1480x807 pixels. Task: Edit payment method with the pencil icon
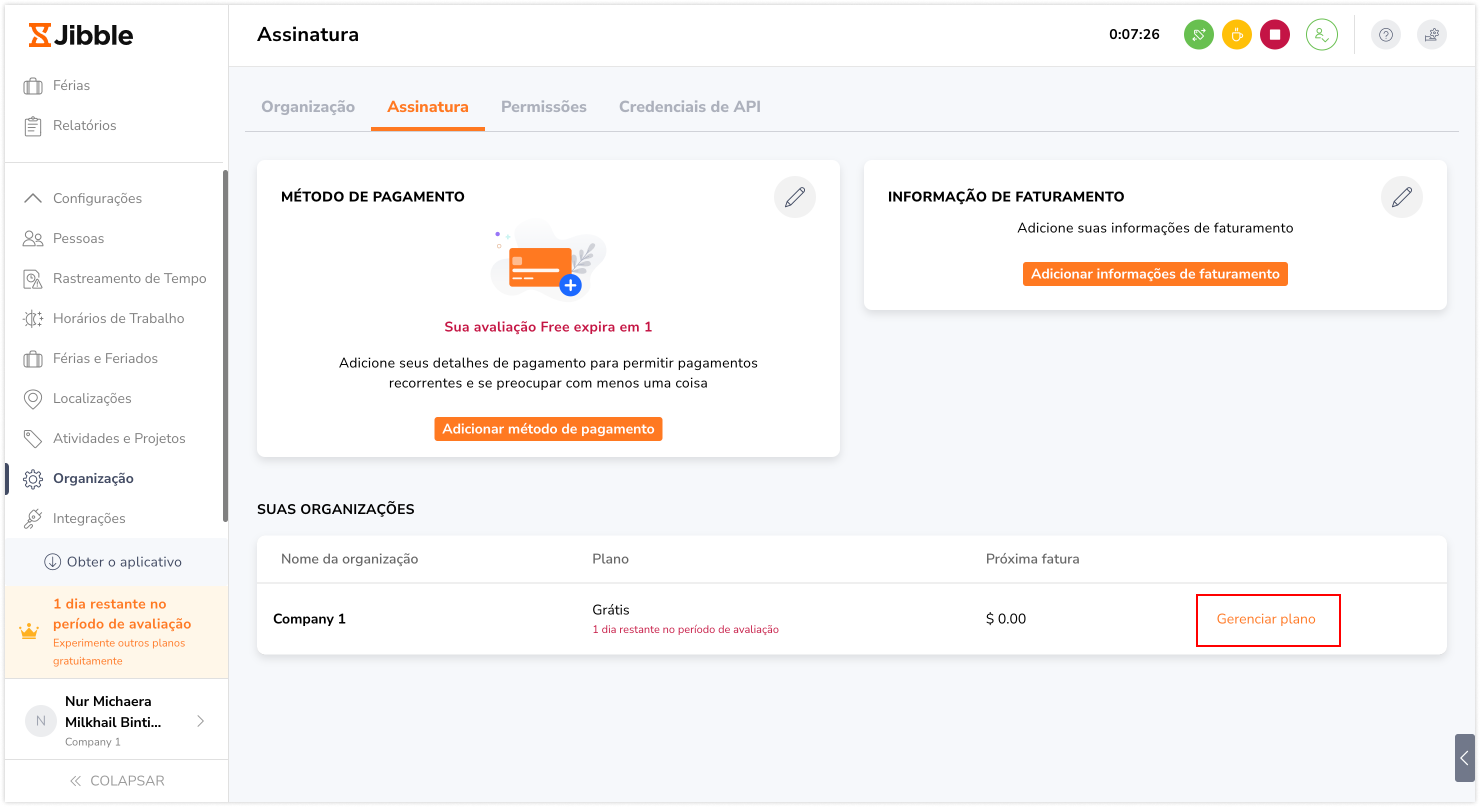(795, 197)
